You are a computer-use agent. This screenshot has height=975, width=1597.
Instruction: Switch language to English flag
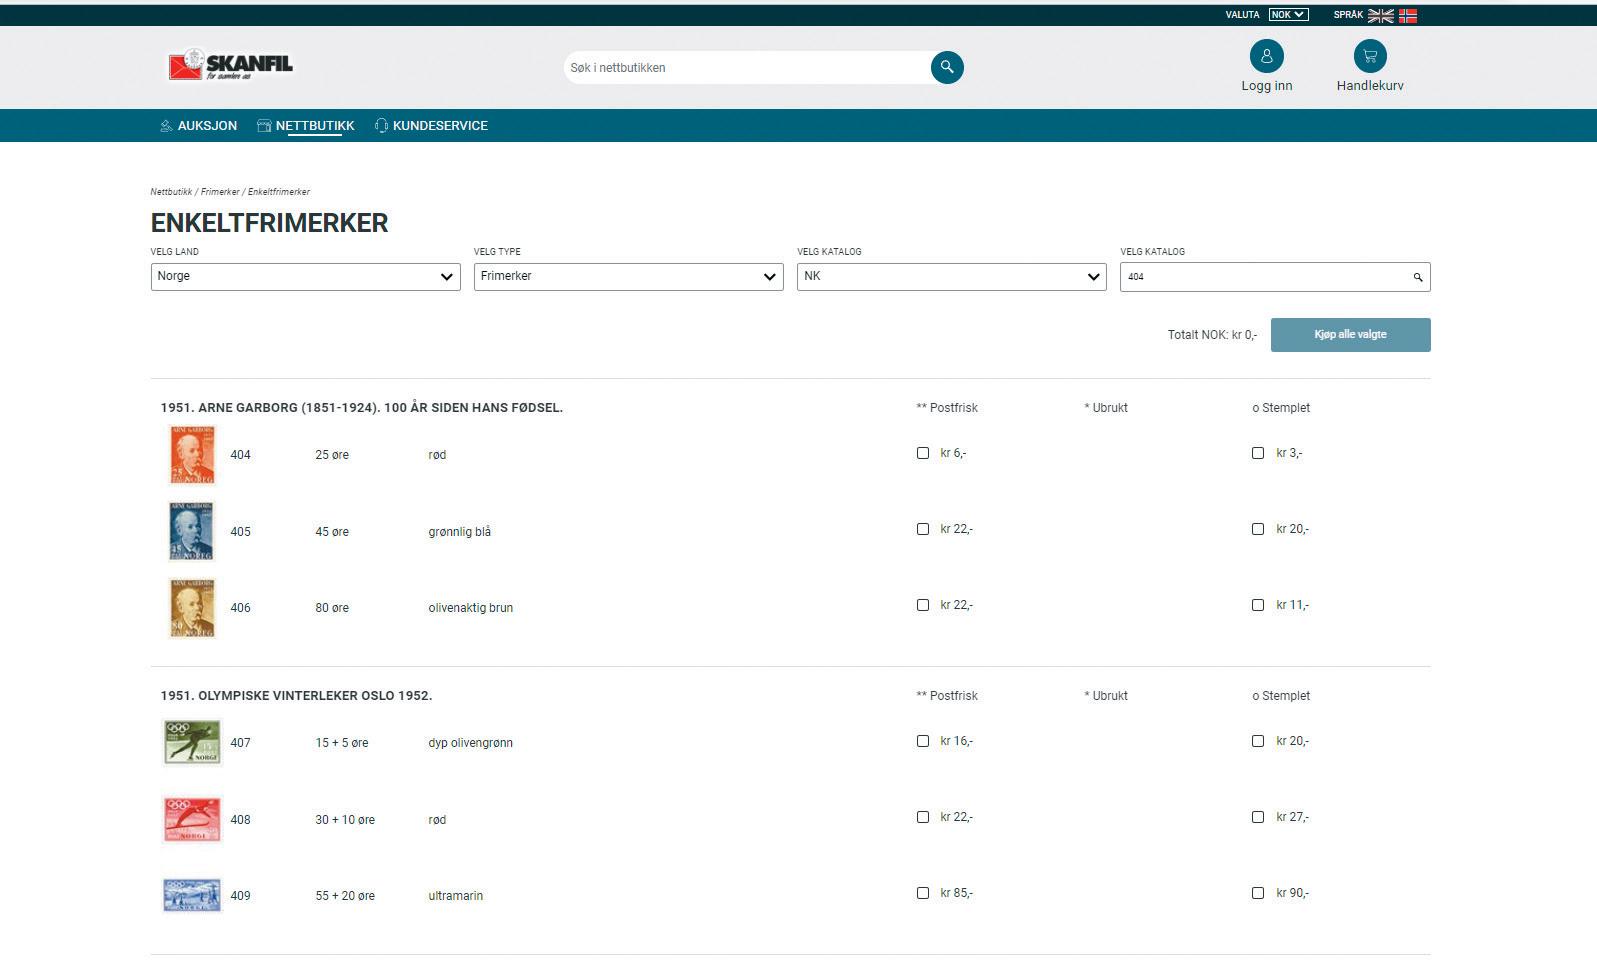pyautogui.click(x=1381, y=15)
